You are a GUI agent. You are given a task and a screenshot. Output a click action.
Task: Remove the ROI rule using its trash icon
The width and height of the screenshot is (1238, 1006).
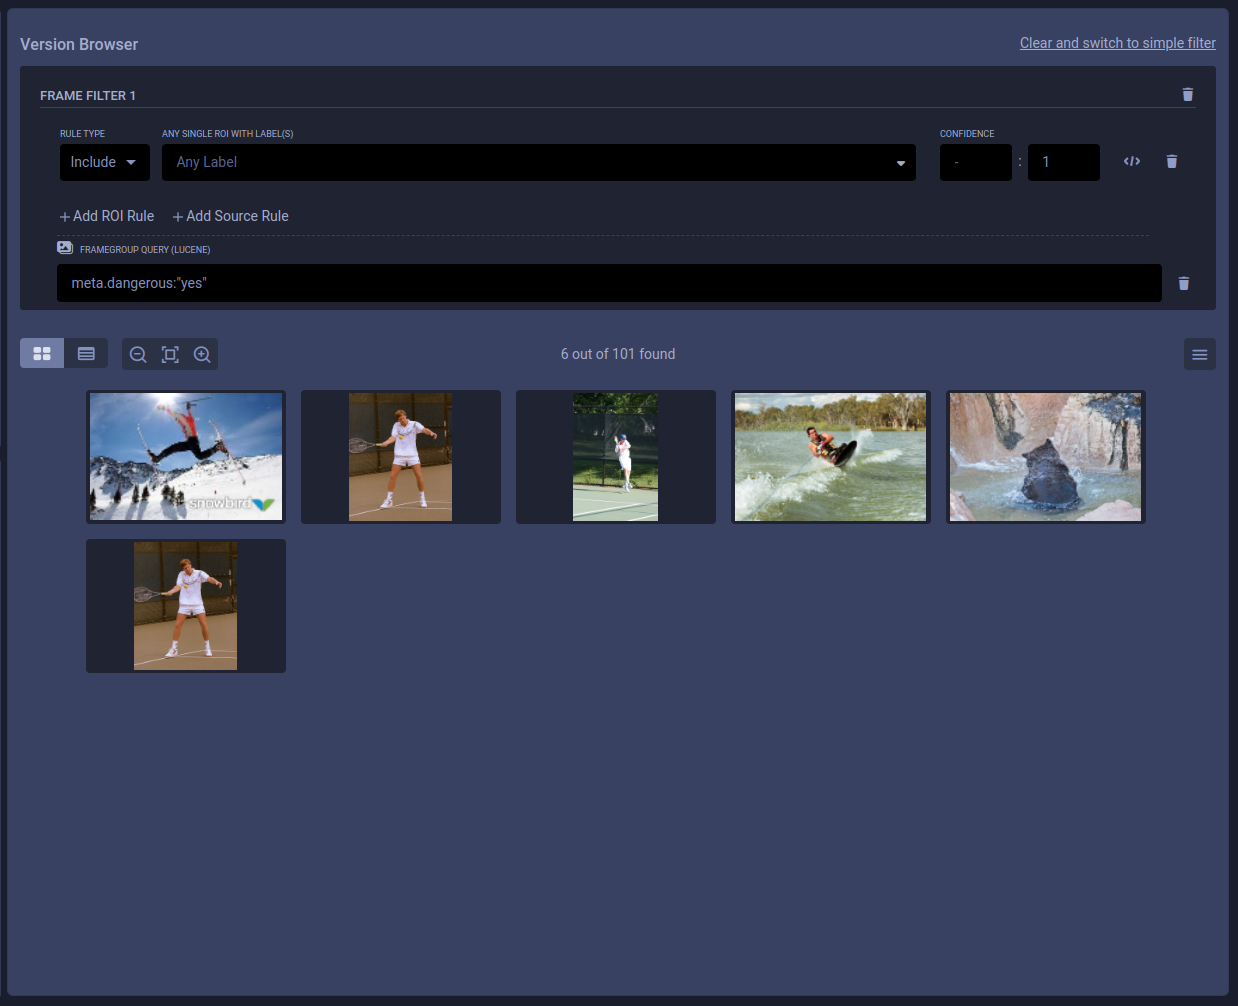pos(1172,161)
